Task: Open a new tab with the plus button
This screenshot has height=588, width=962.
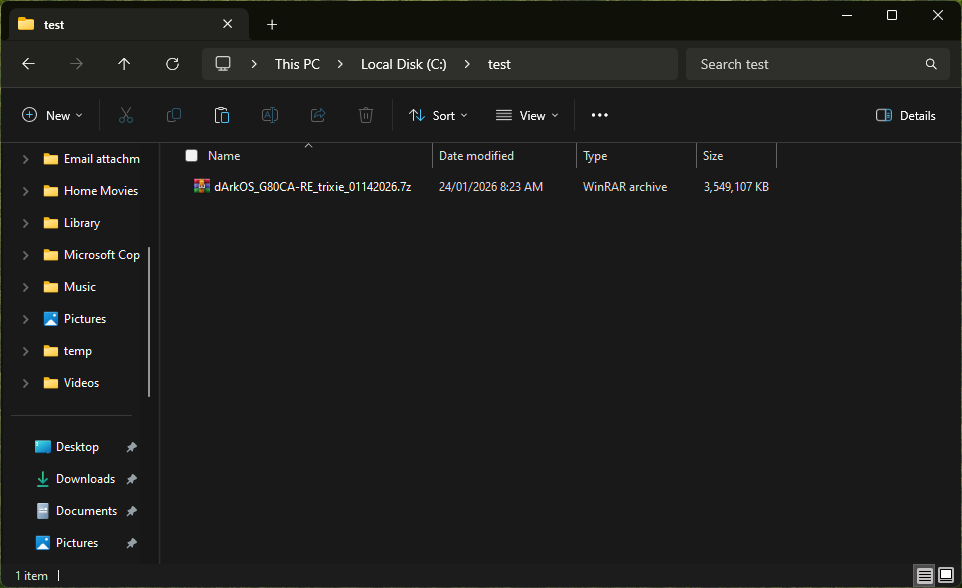Action: coord(272,25)
